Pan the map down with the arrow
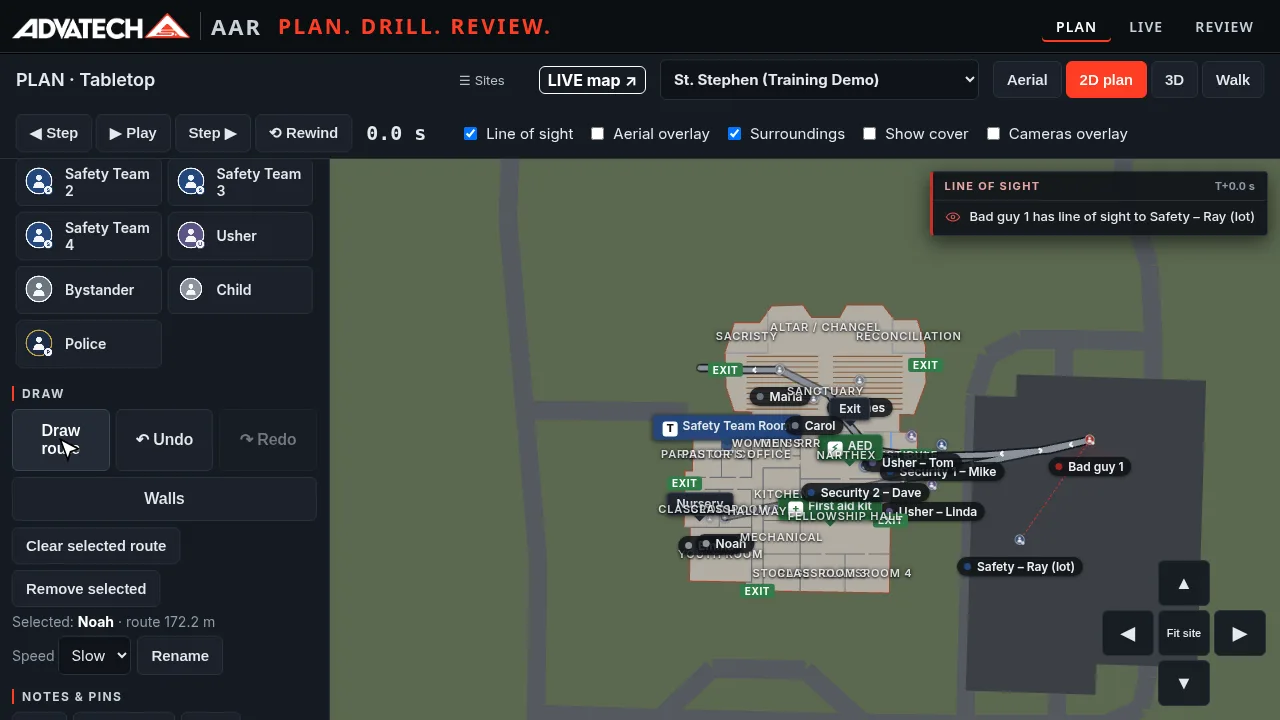Screen dimensions: 1280x720 (x=1184, y=683)
